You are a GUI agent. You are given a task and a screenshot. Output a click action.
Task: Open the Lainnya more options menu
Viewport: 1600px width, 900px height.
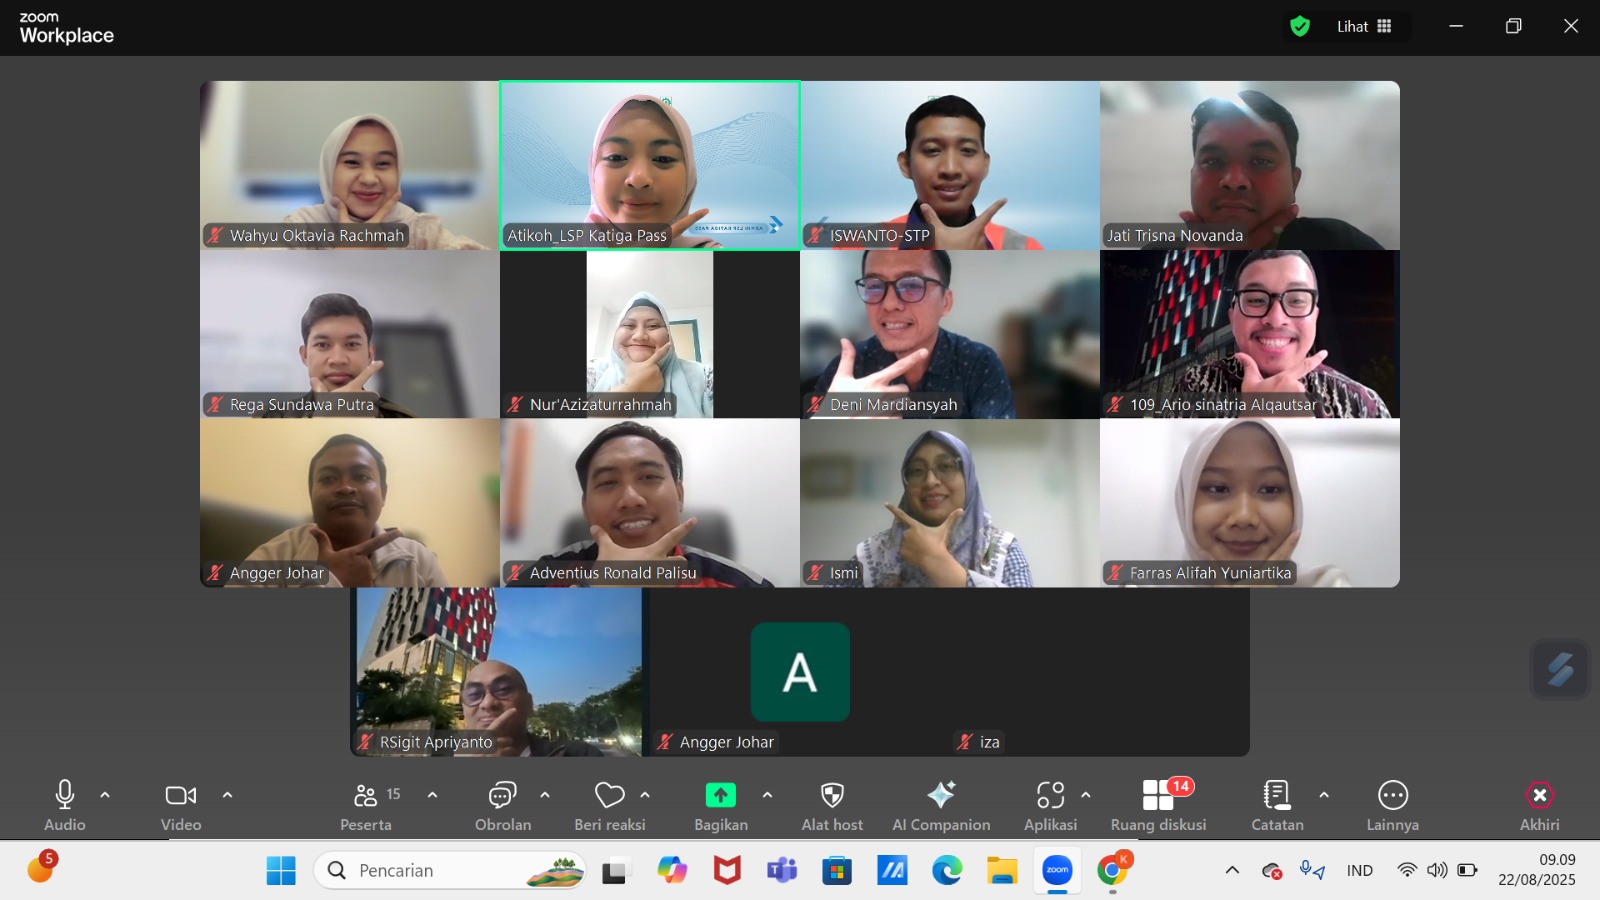click(1393, 795)
